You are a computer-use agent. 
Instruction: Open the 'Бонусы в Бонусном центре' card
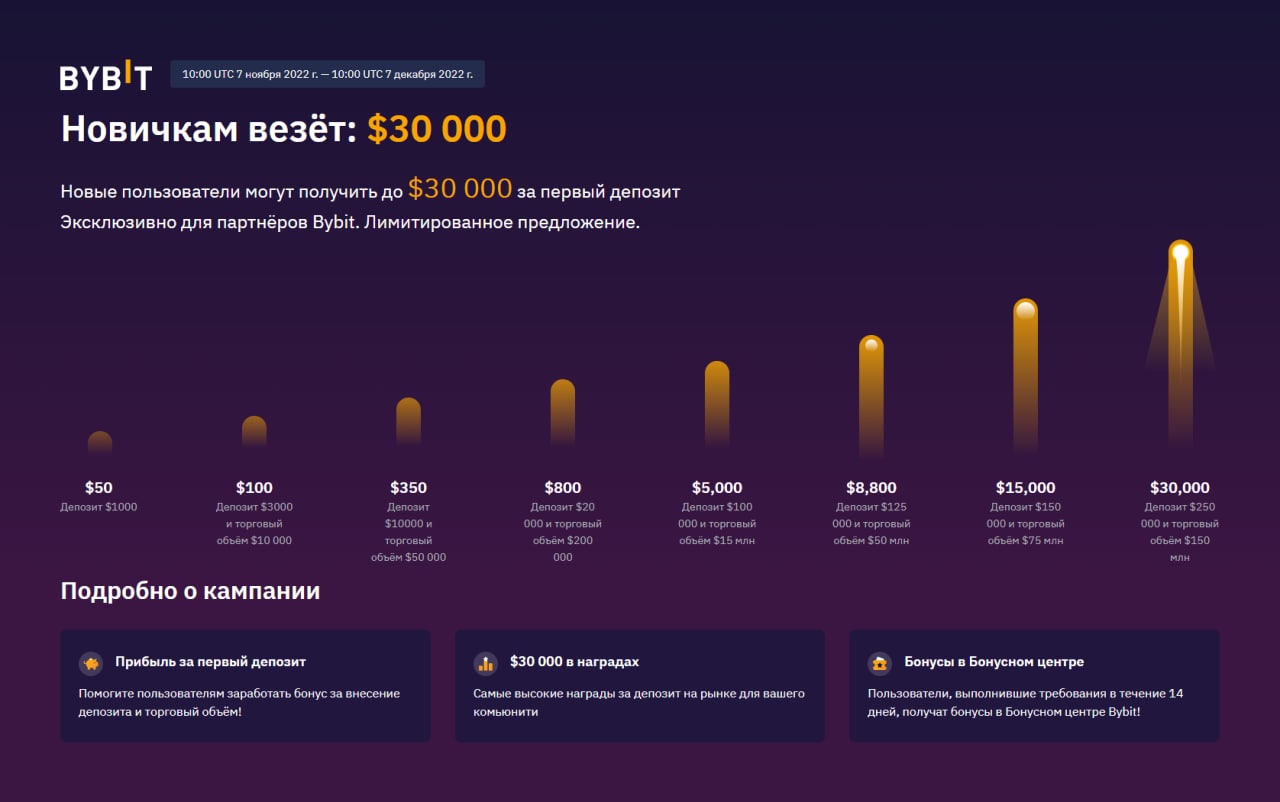pyautogui.click(x=1034, y=686)
